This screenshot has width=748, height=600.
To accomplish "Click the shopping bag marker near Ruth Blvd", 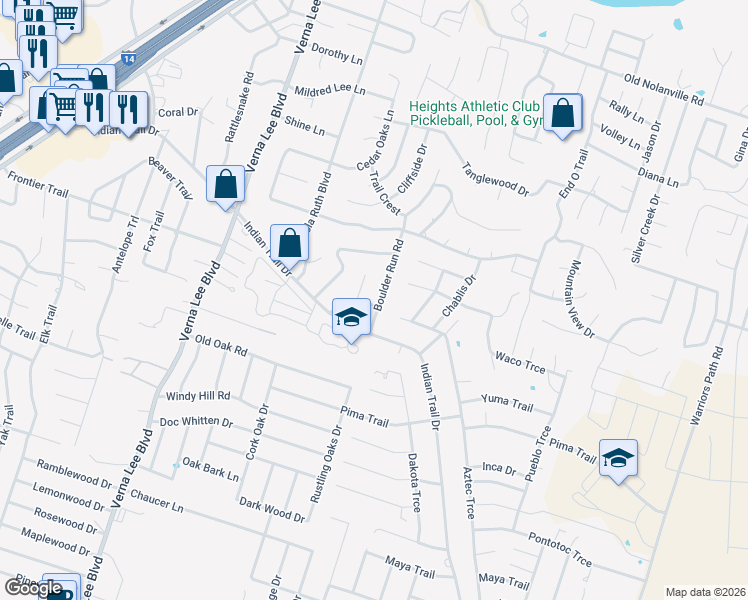I will click(290, 246).
